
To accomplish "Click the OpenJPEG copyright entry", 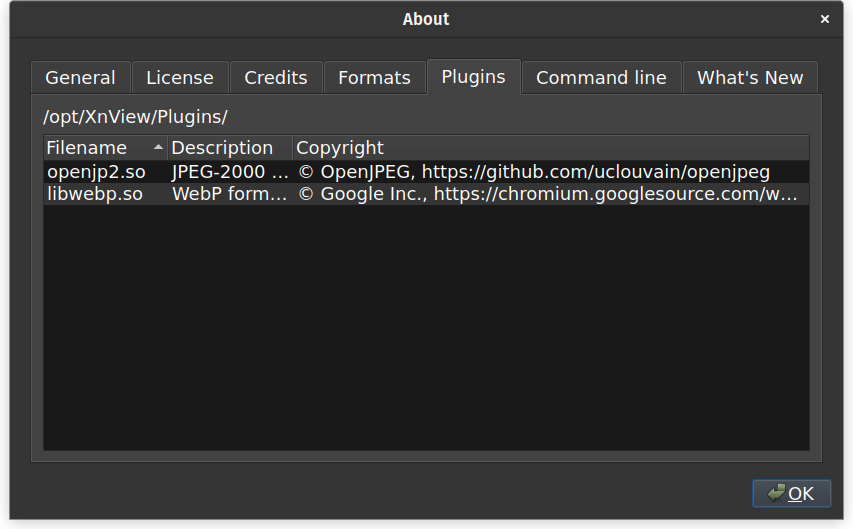I will (534, 172).
